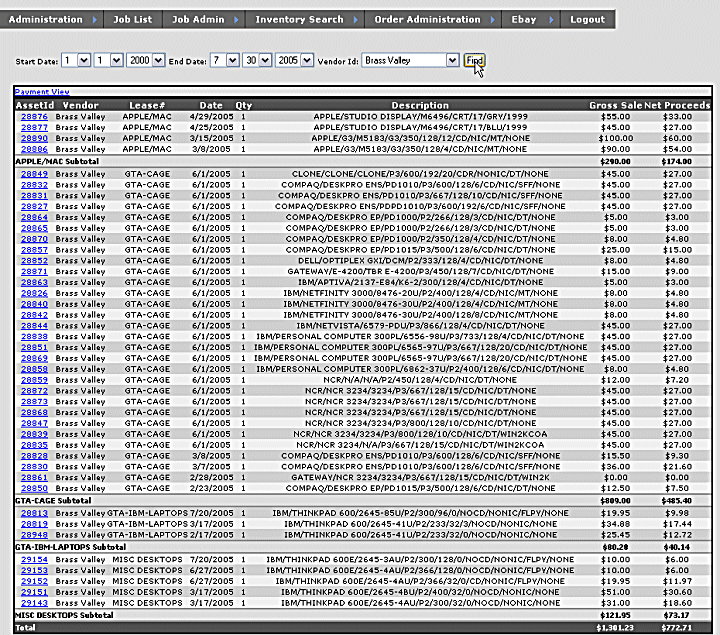This screenshot has height=635, width=720.
Task: Select the GTA-IBM-LAPTOPS Subtotal row label
Action: [70, 547]
